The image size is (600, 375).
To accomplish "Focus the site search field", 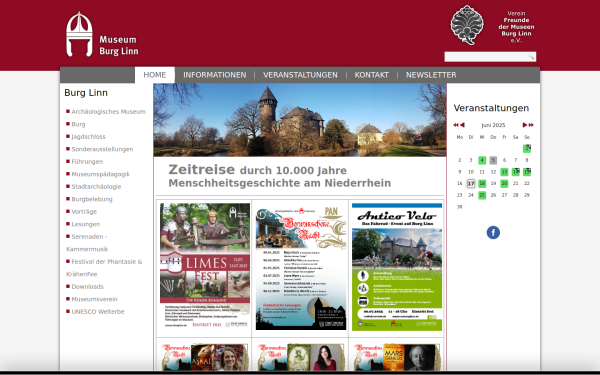I will [490, 57].
